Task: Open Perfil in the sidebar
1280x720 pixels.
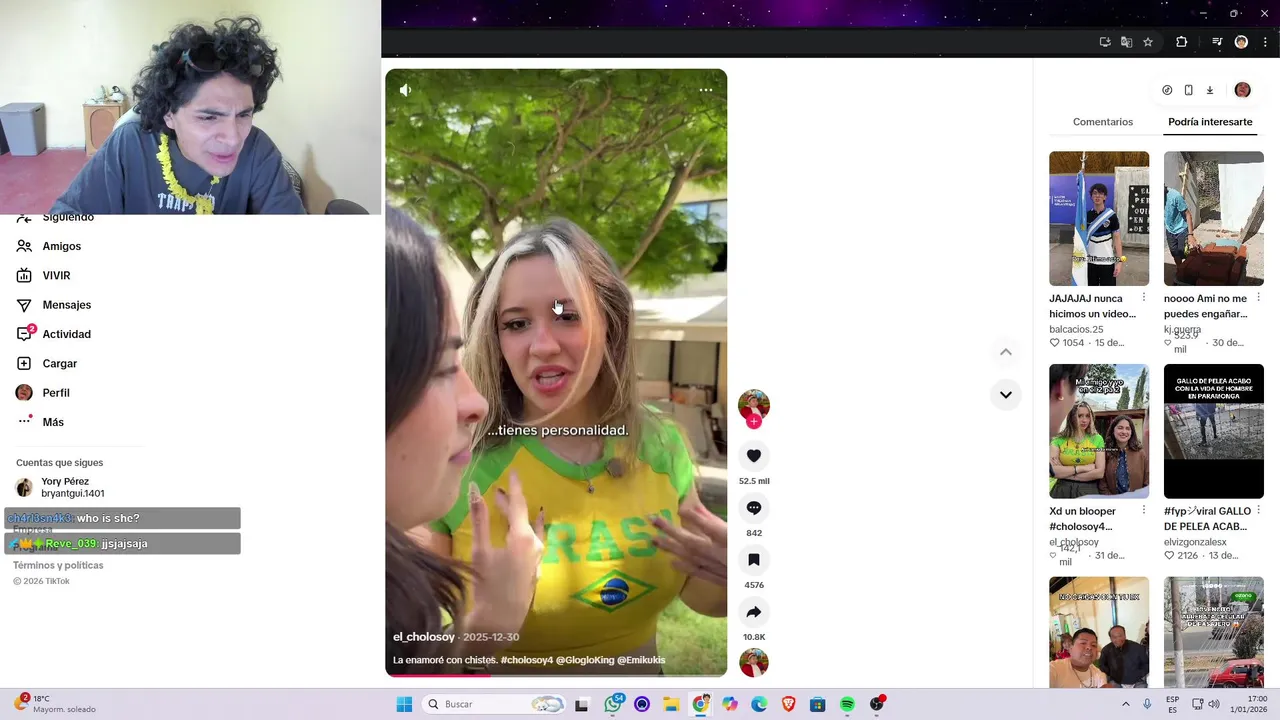Action: (x=55, y=393)
